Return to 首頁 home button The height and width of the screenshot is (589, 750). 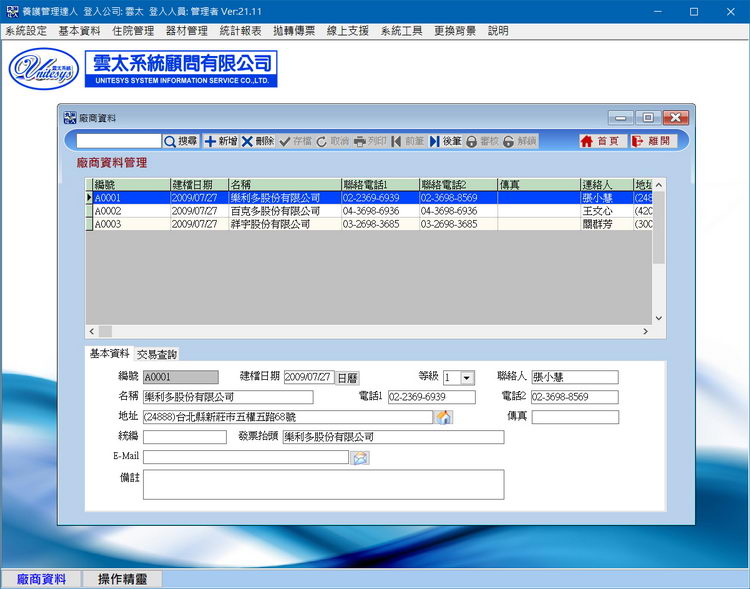coord(600,141)
